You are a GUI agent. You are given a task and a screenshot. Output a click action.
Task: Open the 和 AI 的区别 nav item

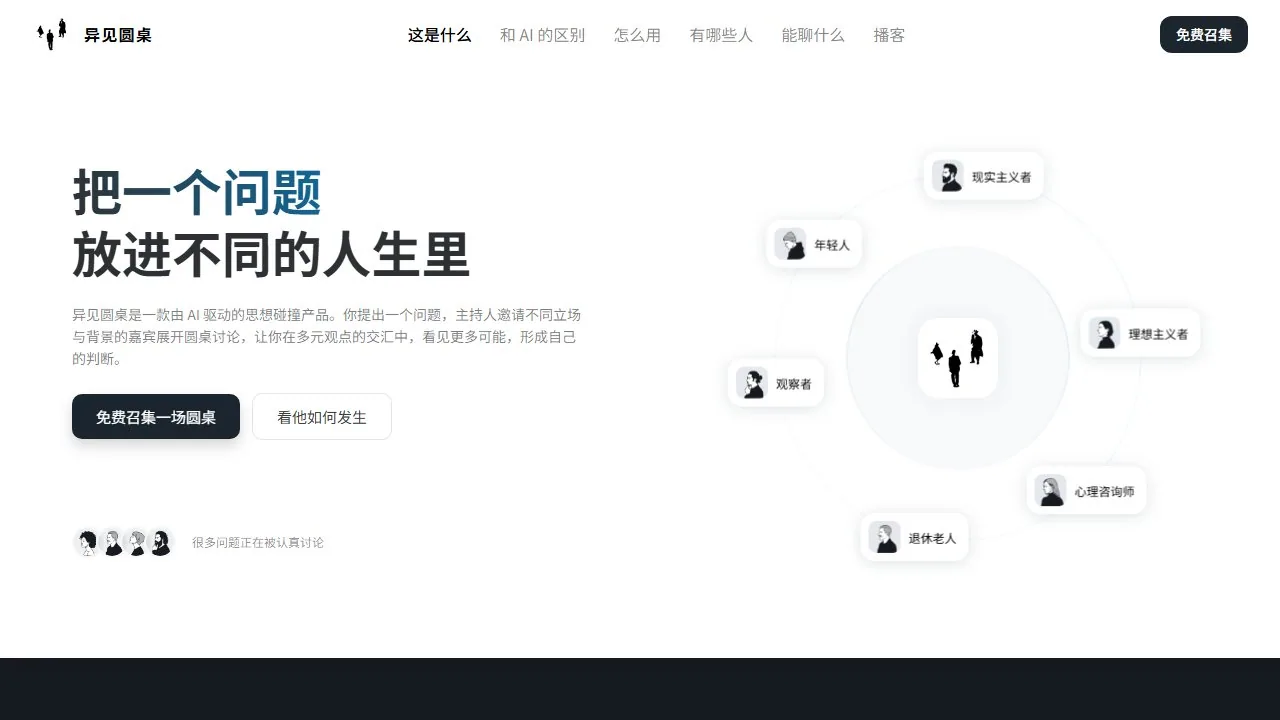pos(542,35)
